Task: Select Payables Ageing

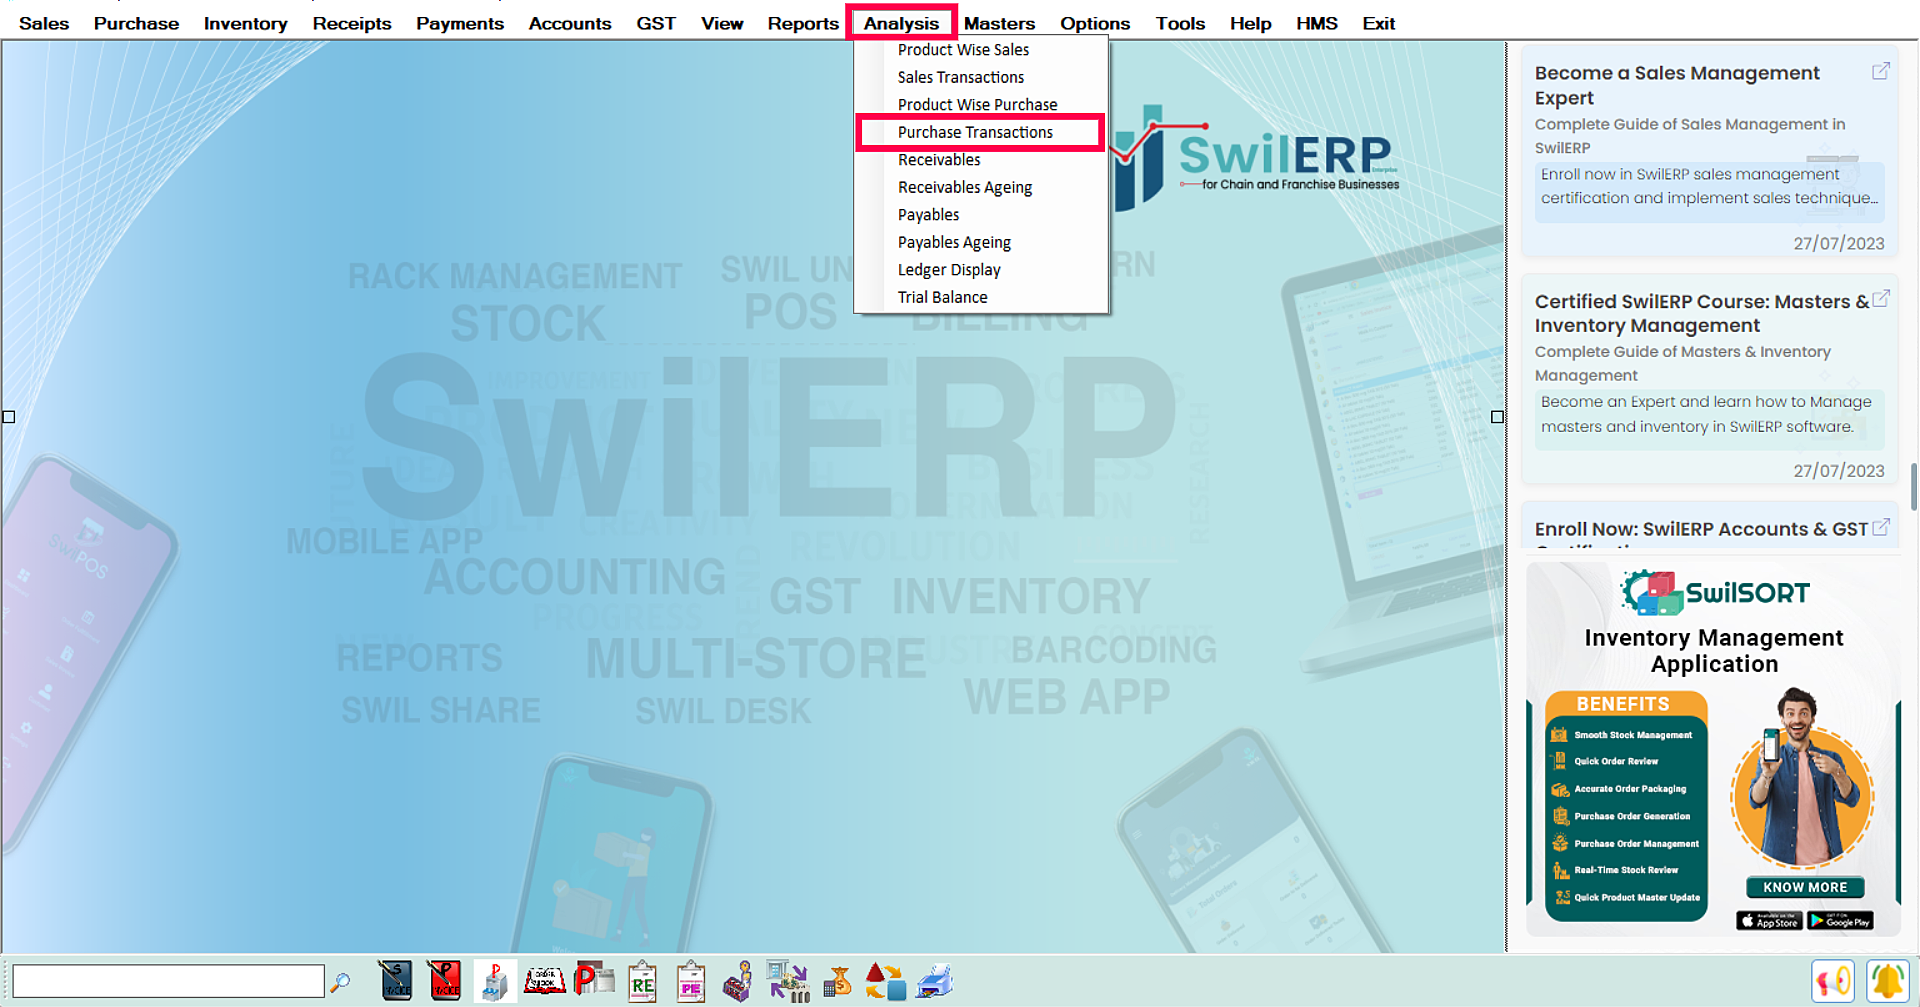Action: click(981, 242)
